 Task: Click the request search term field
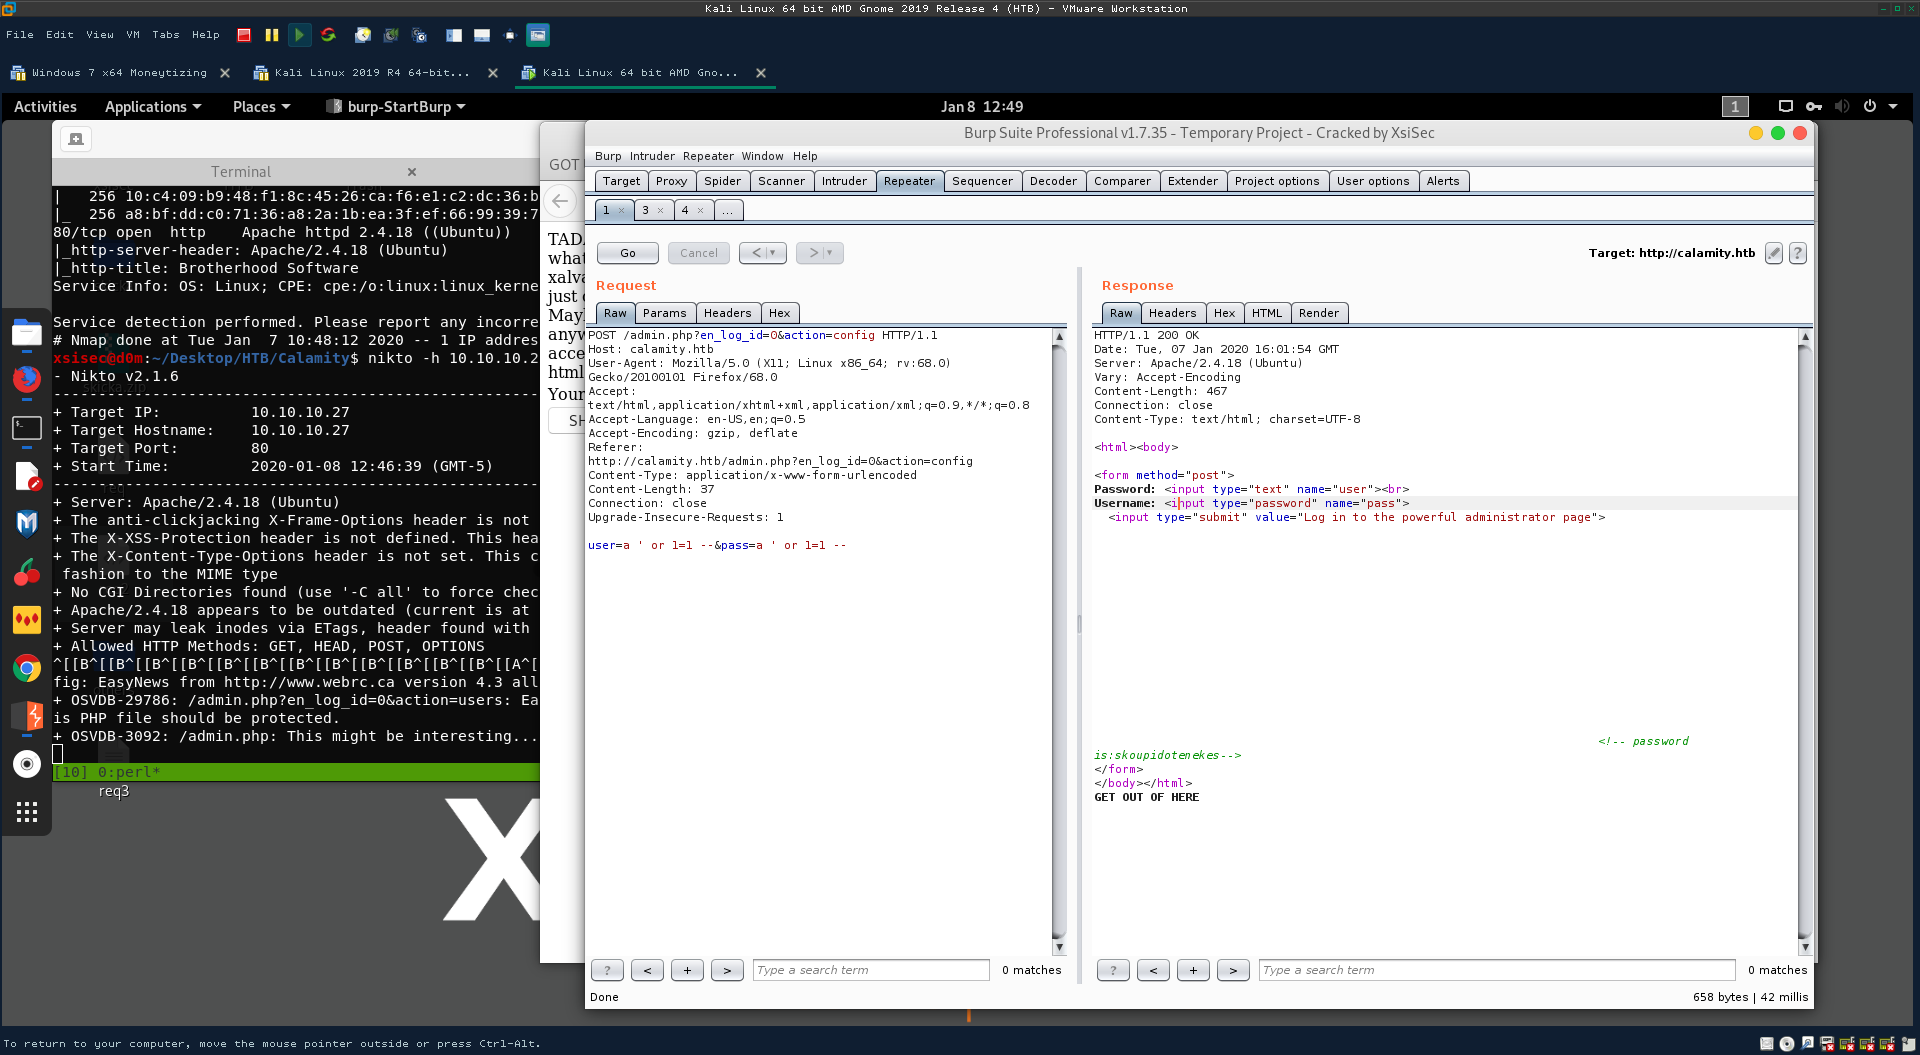point(871,970)
